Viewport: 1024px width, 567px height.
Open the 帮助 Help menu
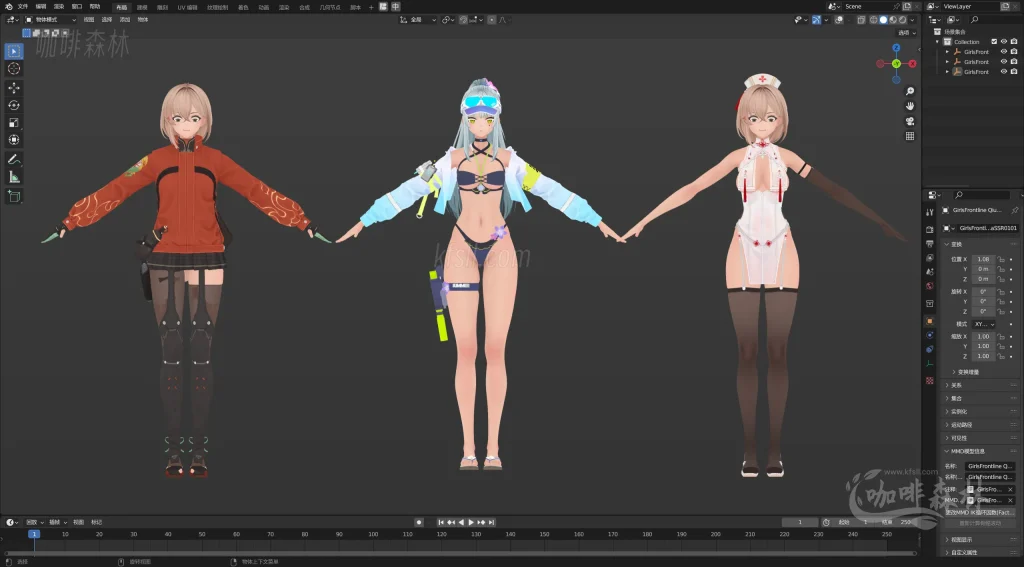pyautogui.click(x=95, y=7)
